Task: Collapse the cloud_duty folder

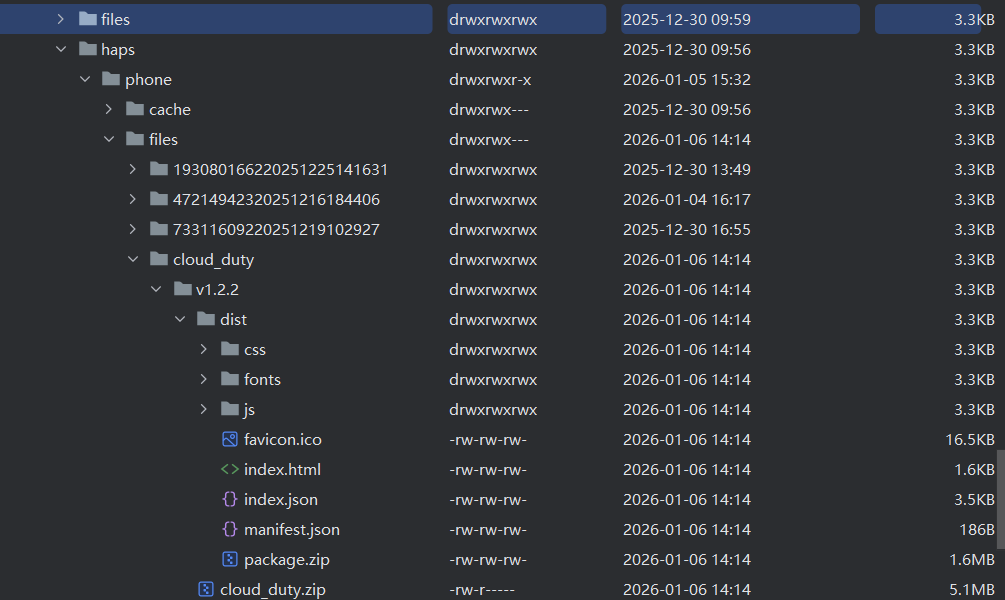Action: click(x=133, y=259)
